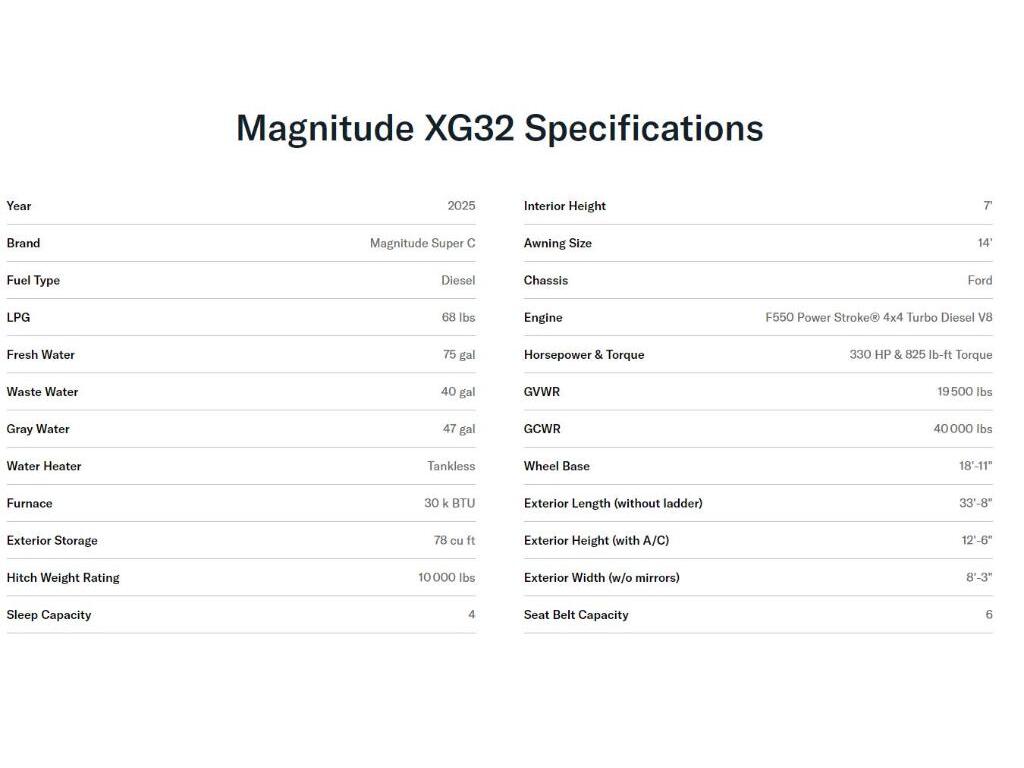
Task: Select the Exterior Storage label
Action: 52,541
